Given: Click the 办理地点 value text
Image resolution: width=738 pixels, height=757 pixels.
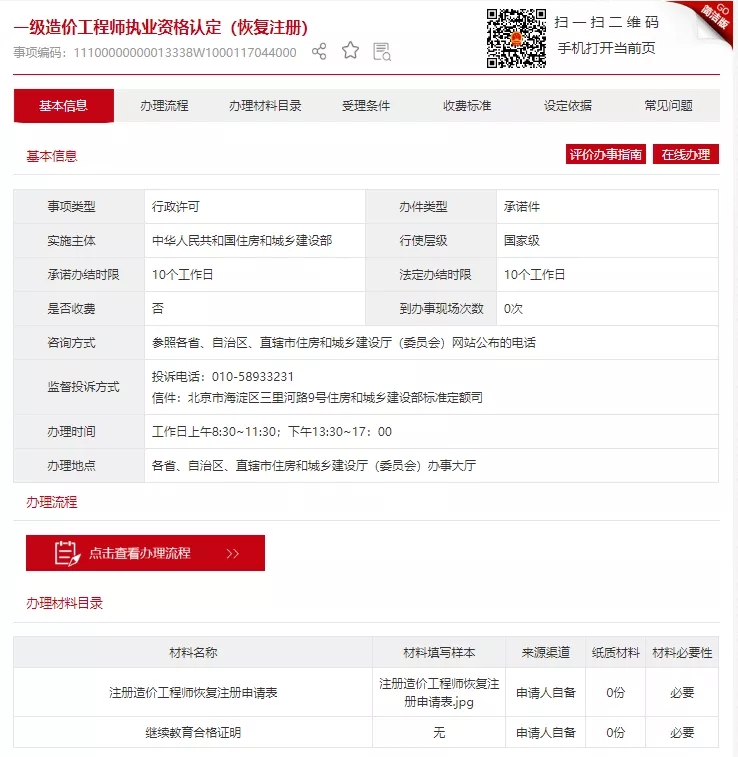Looking at the screenshot, I should [314, 465].
